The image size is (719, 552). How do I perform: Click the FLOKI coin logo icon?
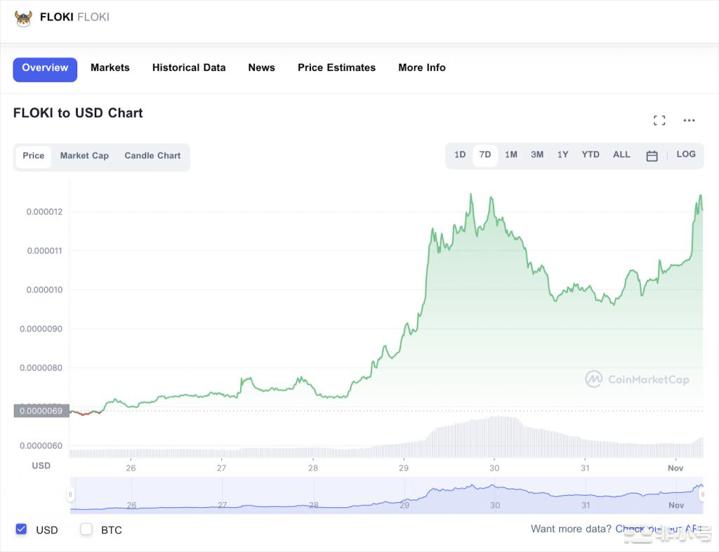click(x=23, y=17)
